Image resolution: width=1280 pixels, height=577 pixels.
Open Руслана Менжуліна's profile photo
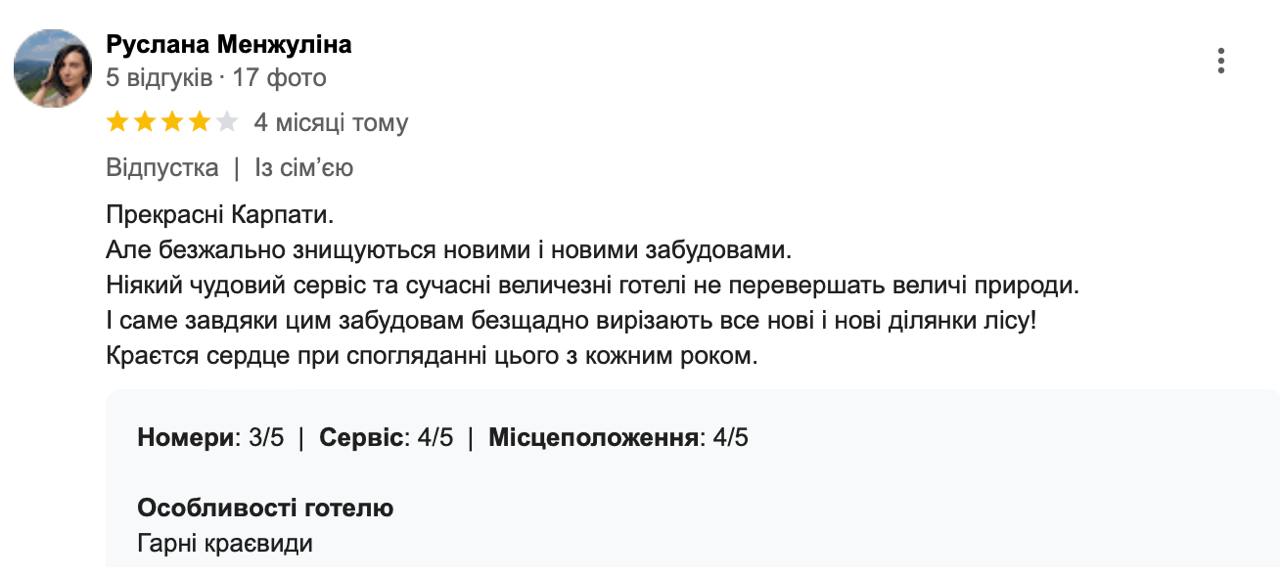[53, 68]
